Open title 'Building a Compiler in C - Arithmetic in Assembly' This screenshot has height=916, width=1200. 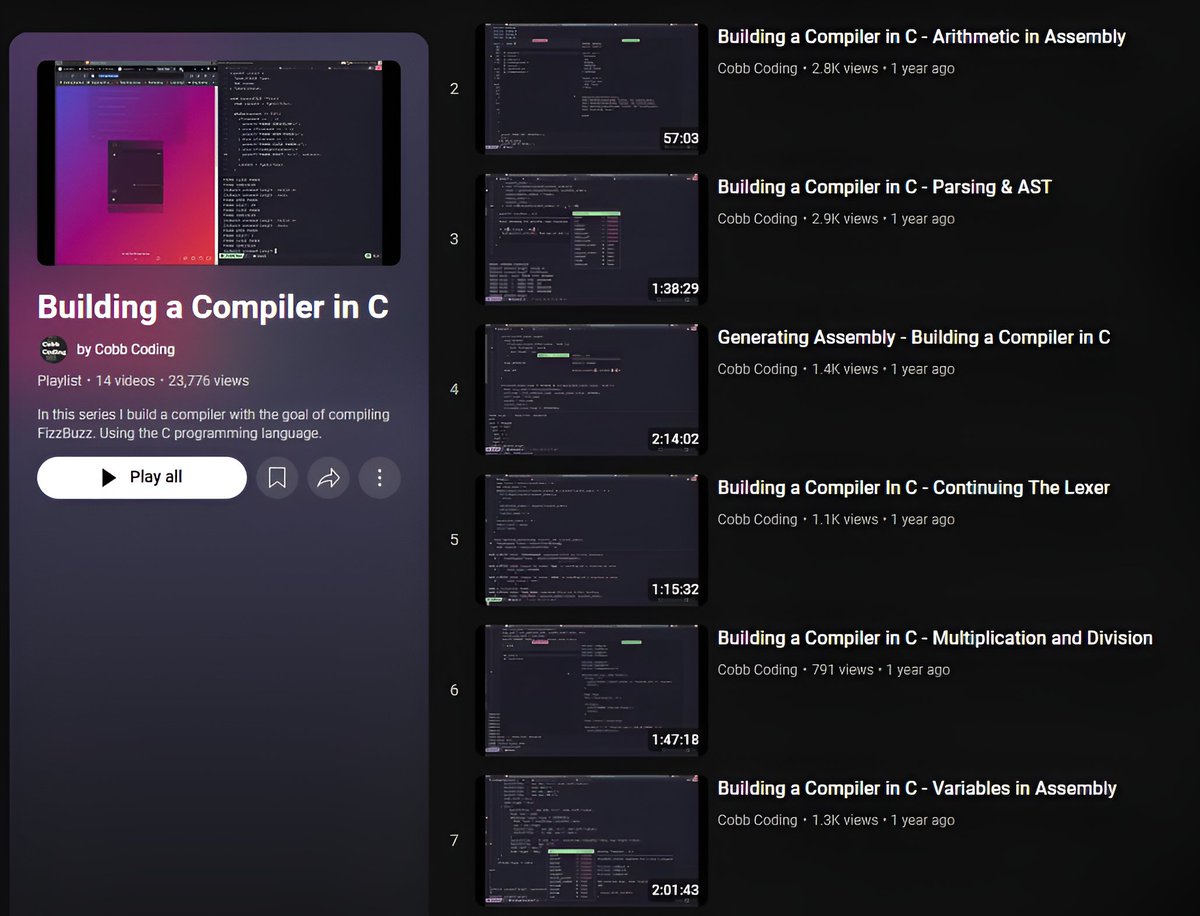coord(922,37)
